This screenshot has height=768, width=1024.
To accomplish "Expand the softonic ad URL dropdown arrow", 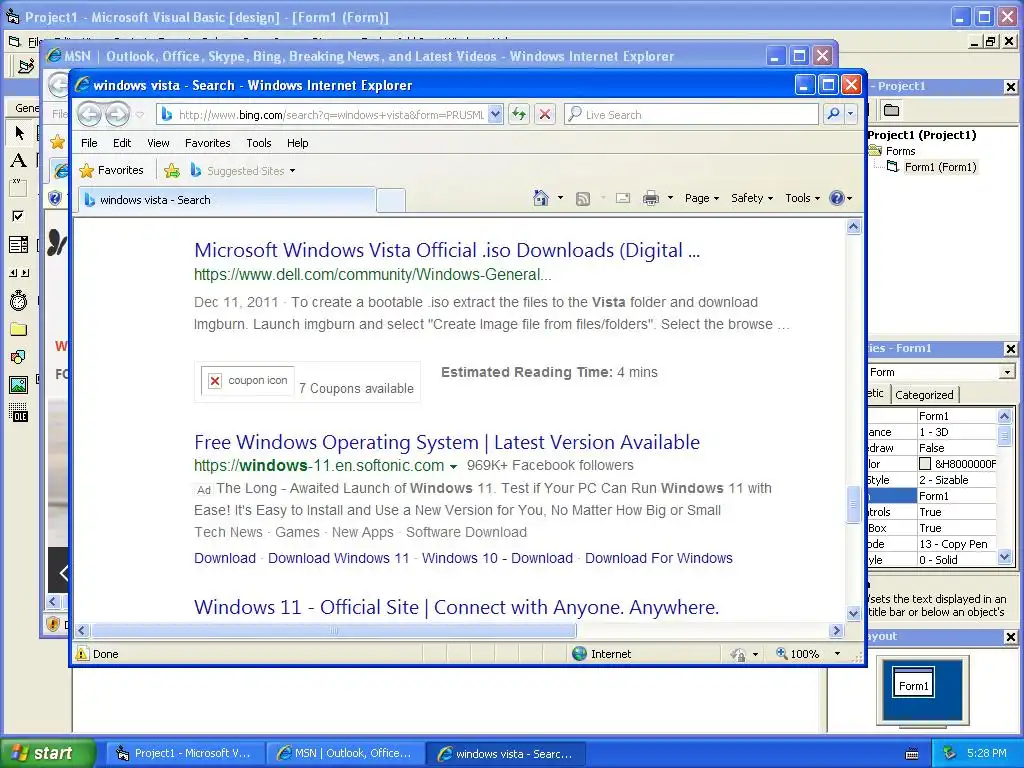I will (x=453, y=466).
